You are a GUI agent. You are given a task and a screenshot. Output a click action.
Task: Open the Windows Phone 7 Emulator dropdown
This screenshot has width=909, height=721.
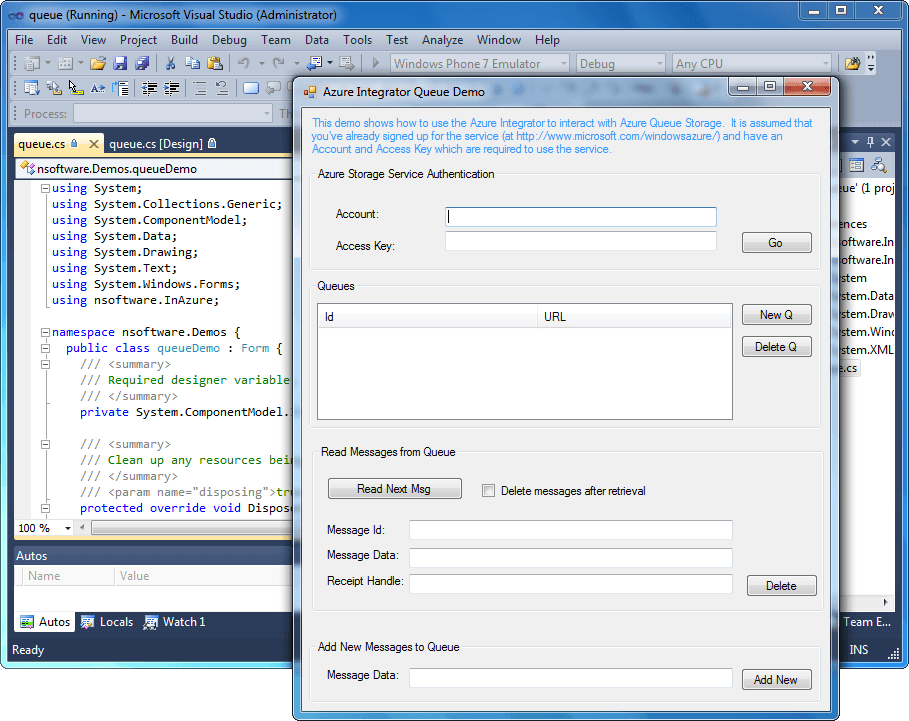pos(563,64)
